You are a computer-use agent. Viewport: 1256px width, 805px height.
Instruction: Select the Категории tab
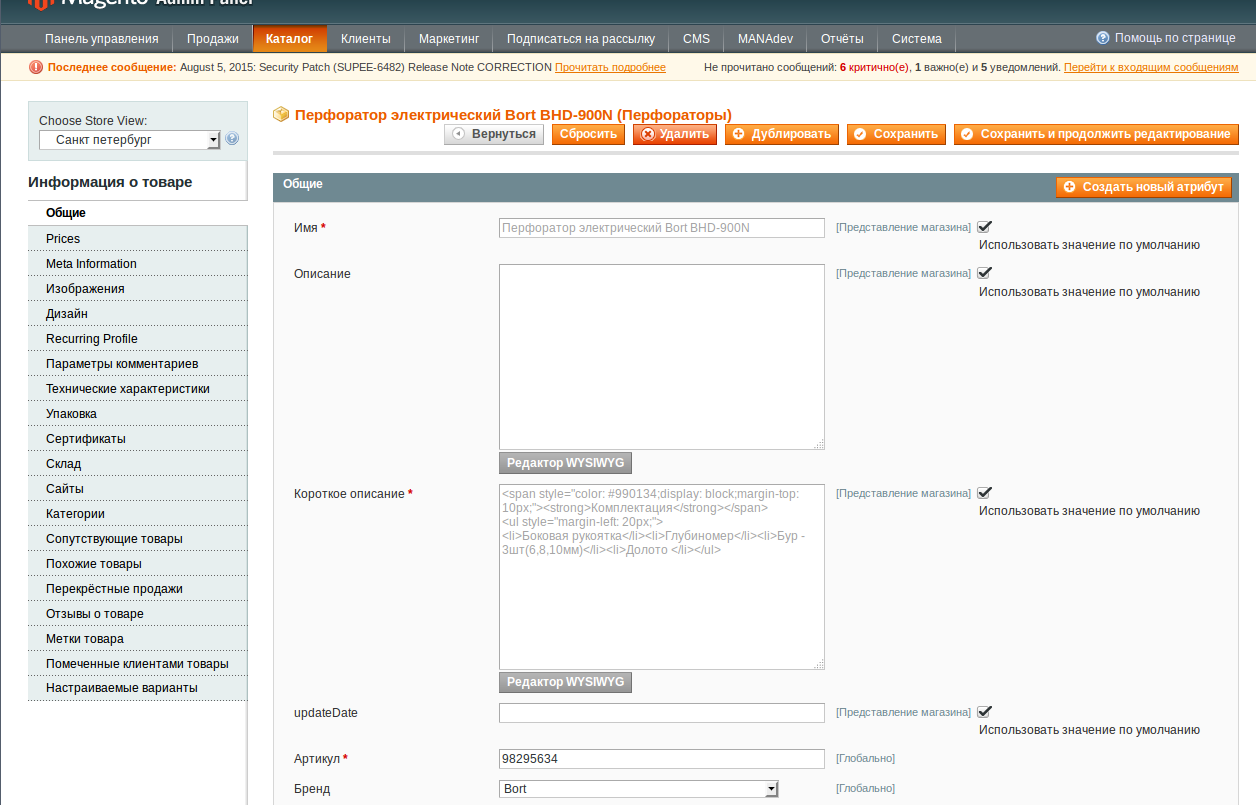(x=137, y=513)
